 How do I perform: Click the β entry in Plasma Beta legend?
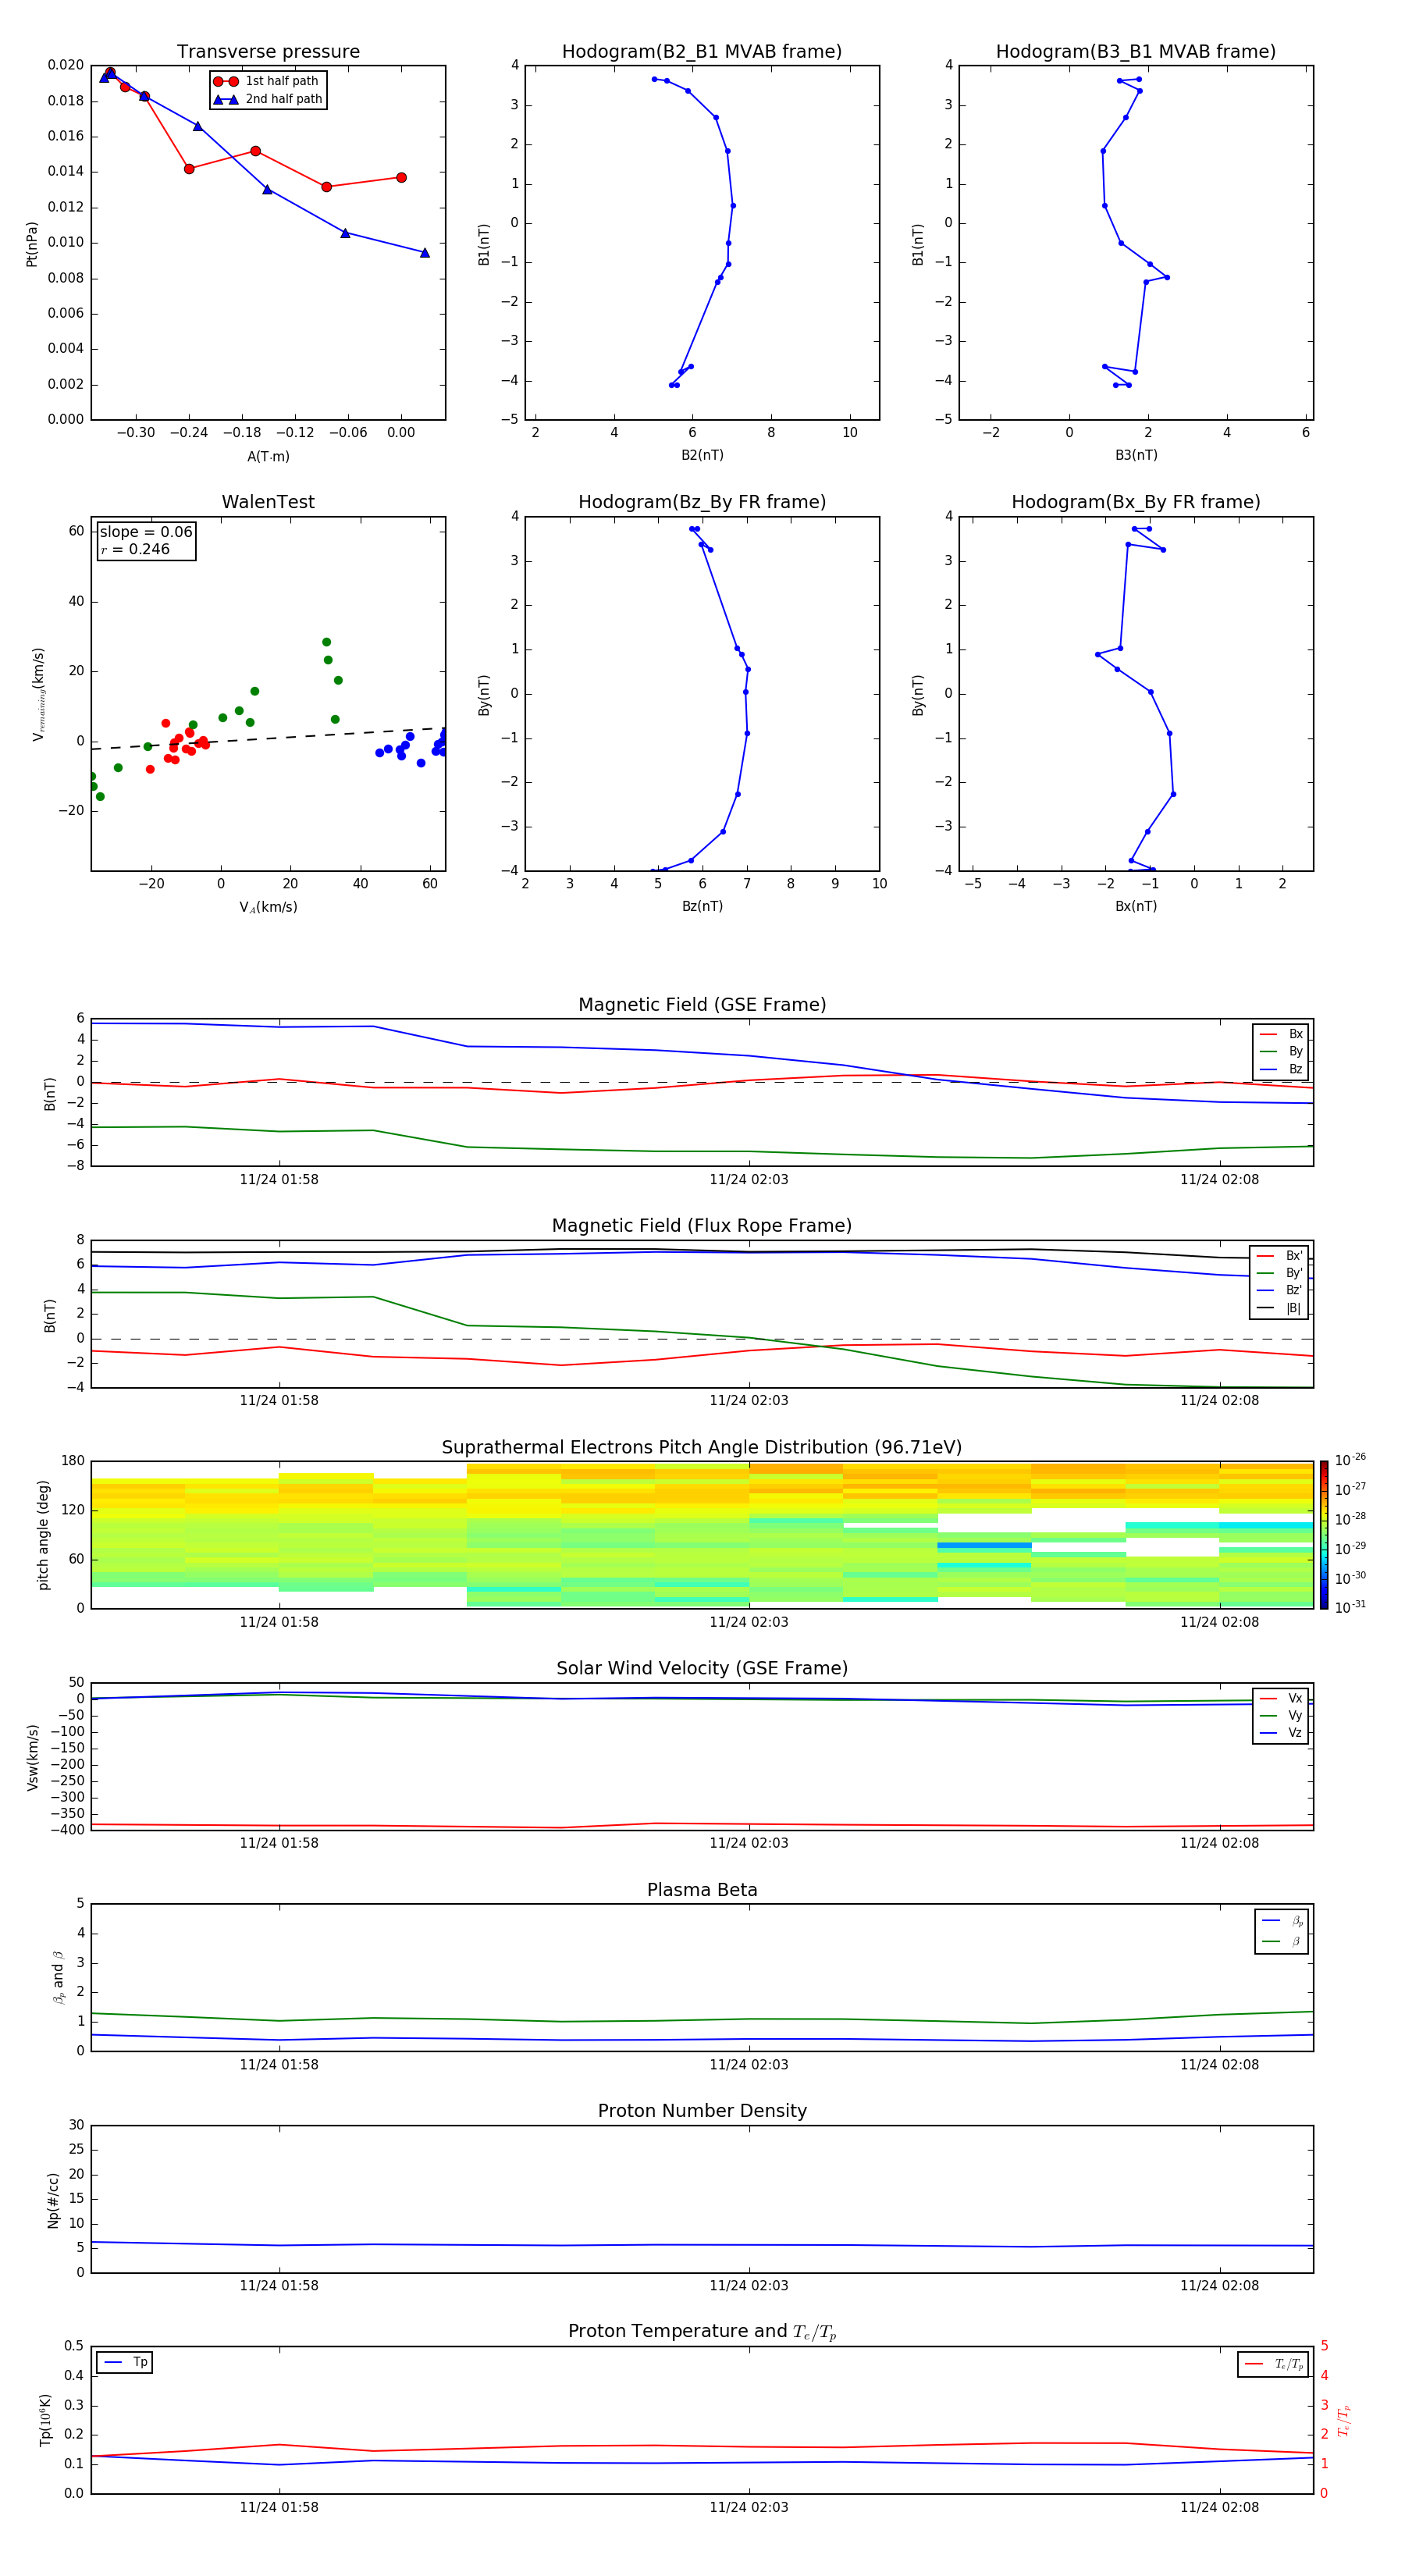(1282, 1941)
